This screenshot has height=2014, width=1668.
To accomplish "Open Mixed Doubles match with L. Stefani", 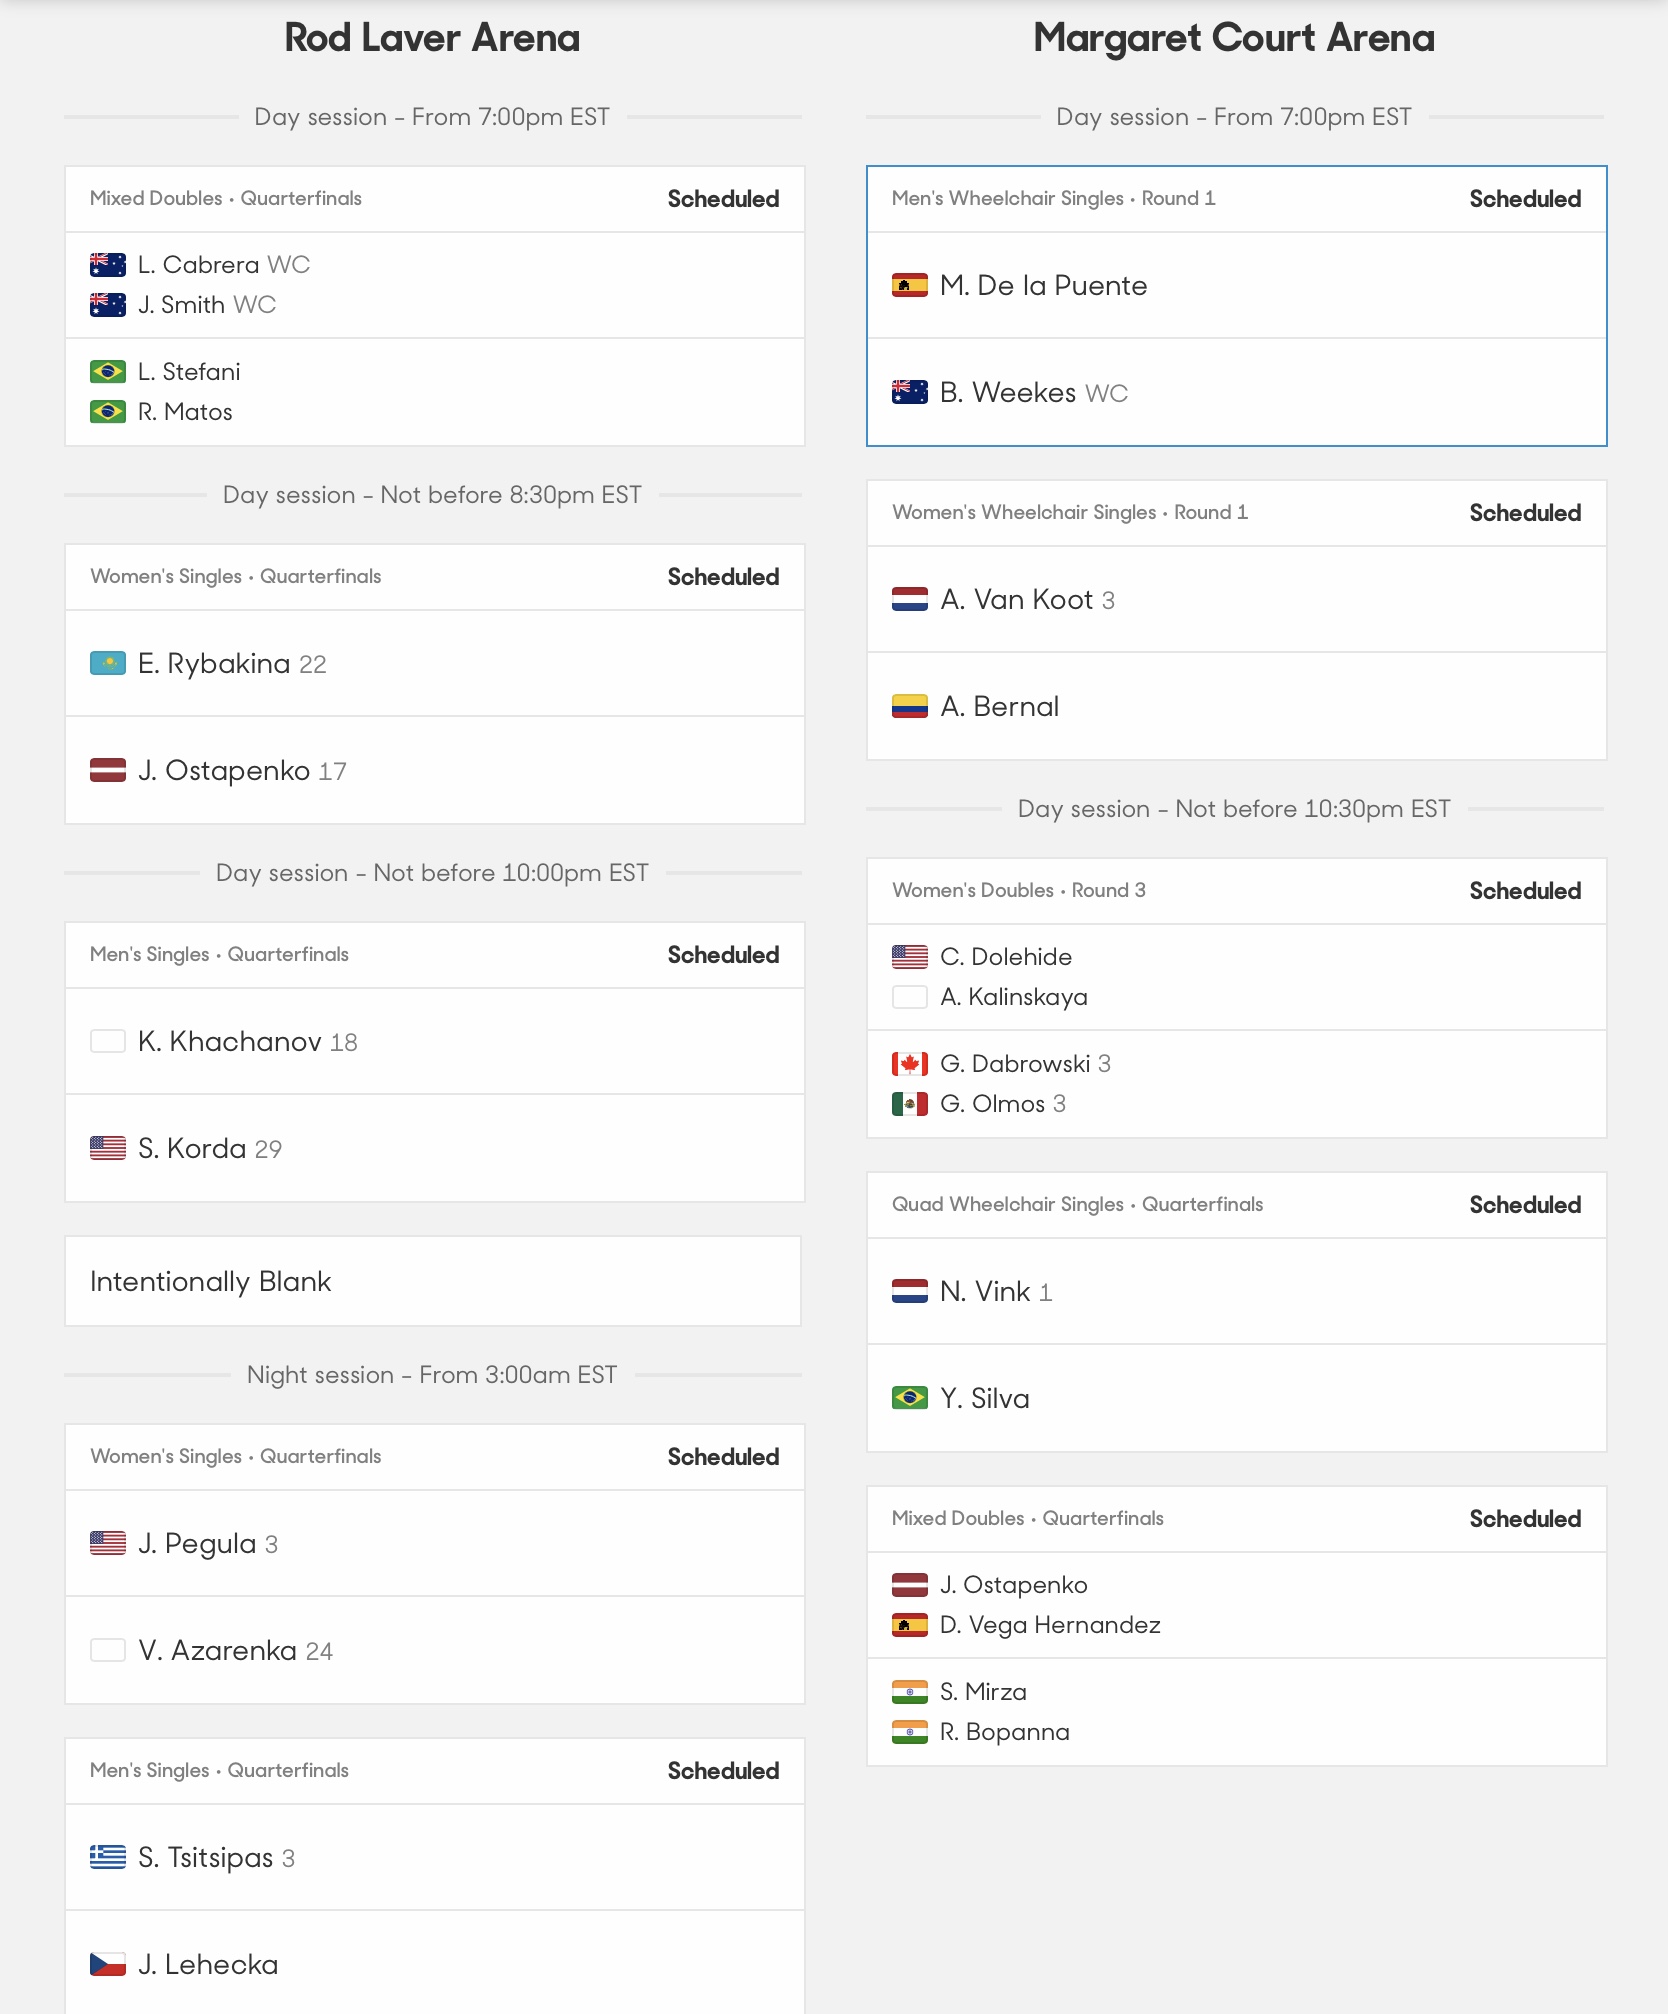I will (x=435, y=306).
